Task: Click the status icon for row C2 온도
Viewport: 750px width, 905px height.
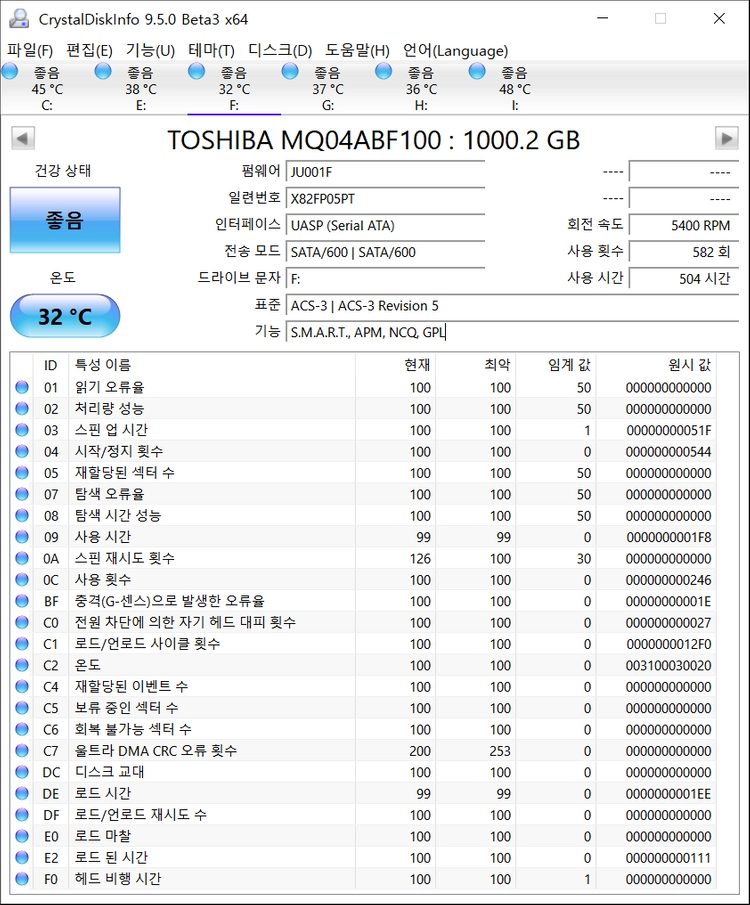Action: 22,665
